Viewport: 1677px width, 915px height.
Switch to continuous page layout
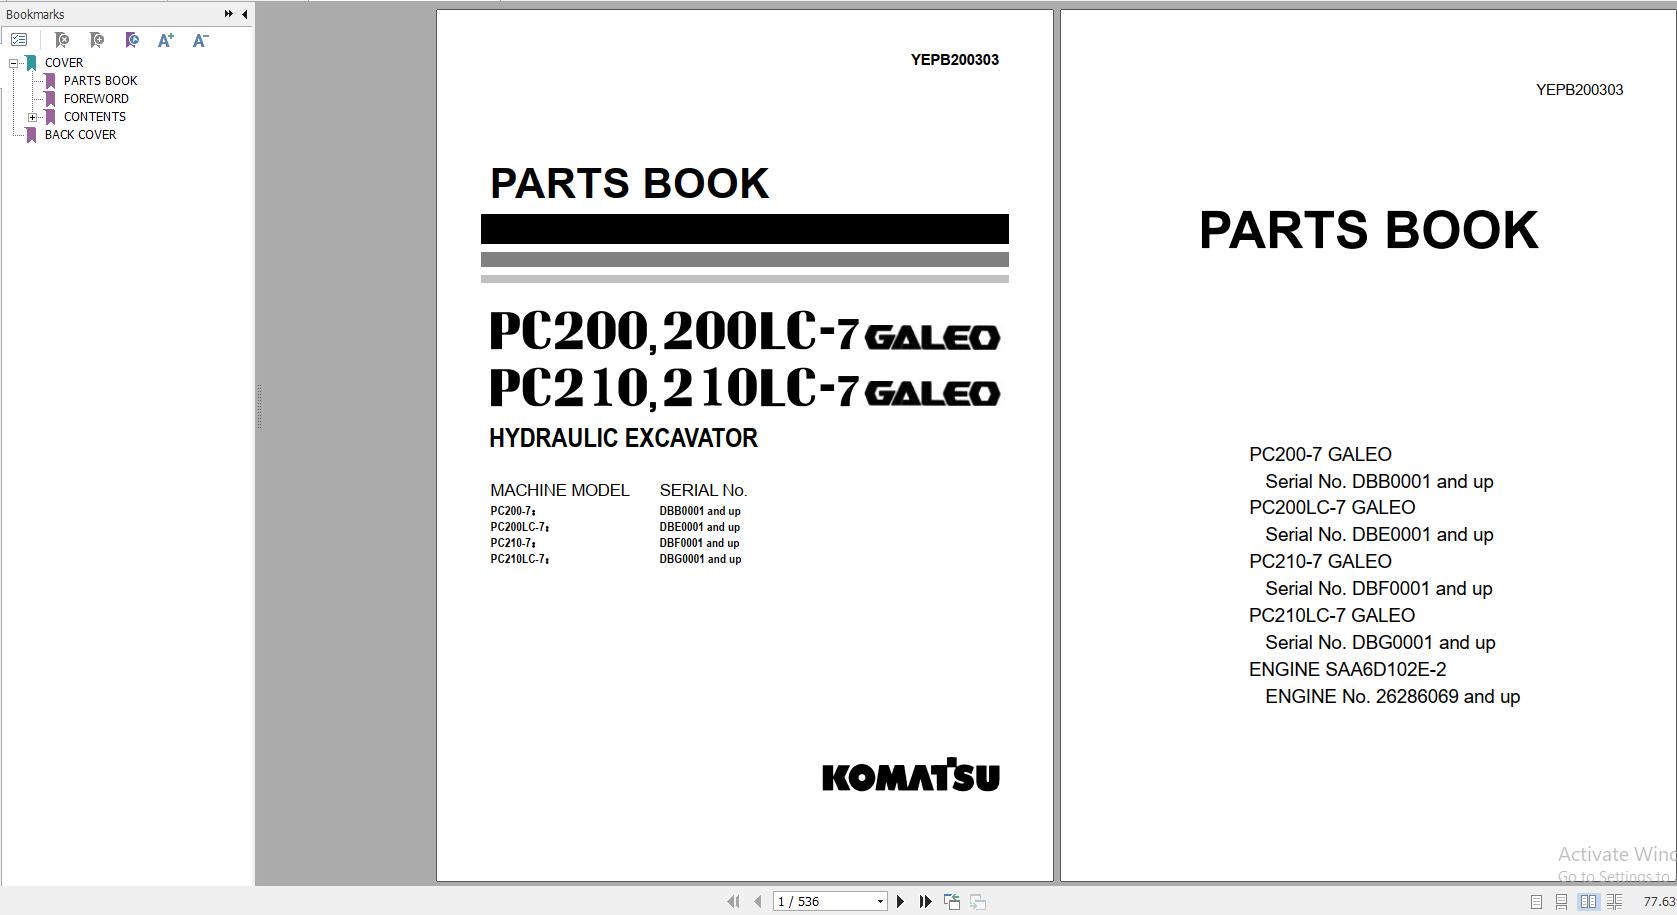pos(1562,901)
